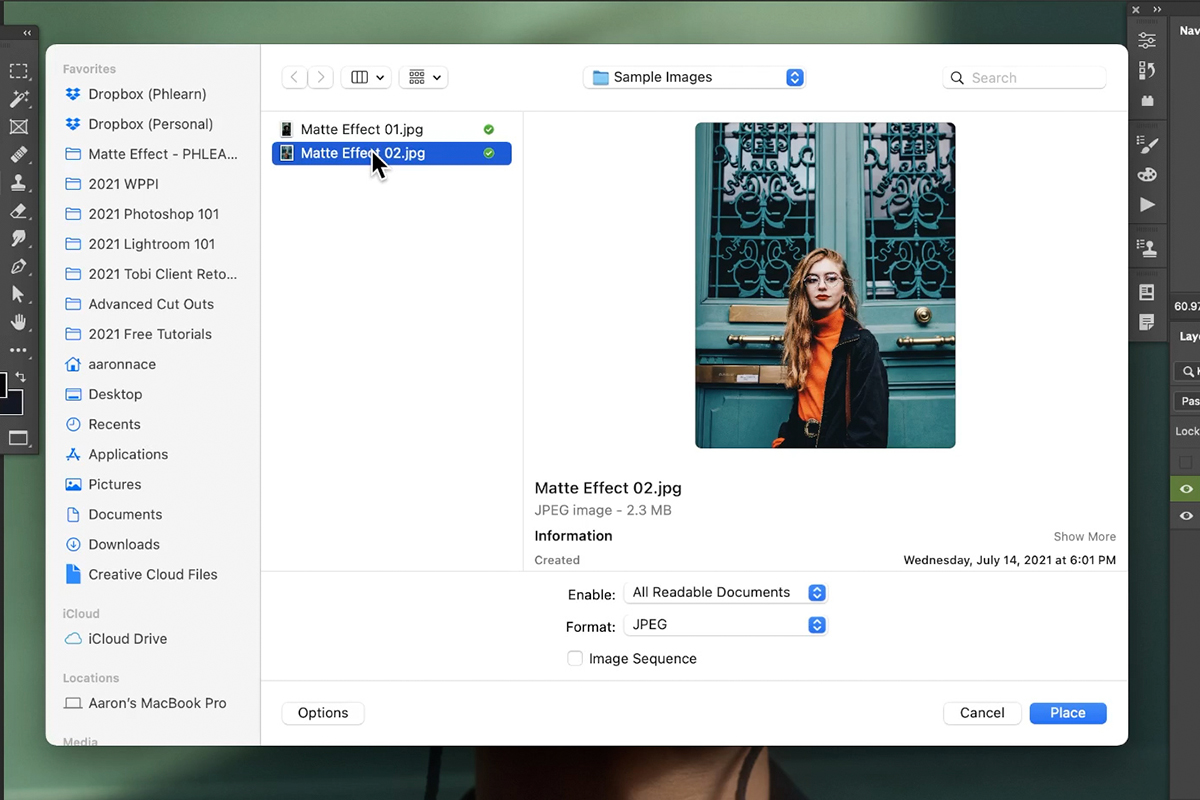Enable the Image Sequence checkbox

575,658
